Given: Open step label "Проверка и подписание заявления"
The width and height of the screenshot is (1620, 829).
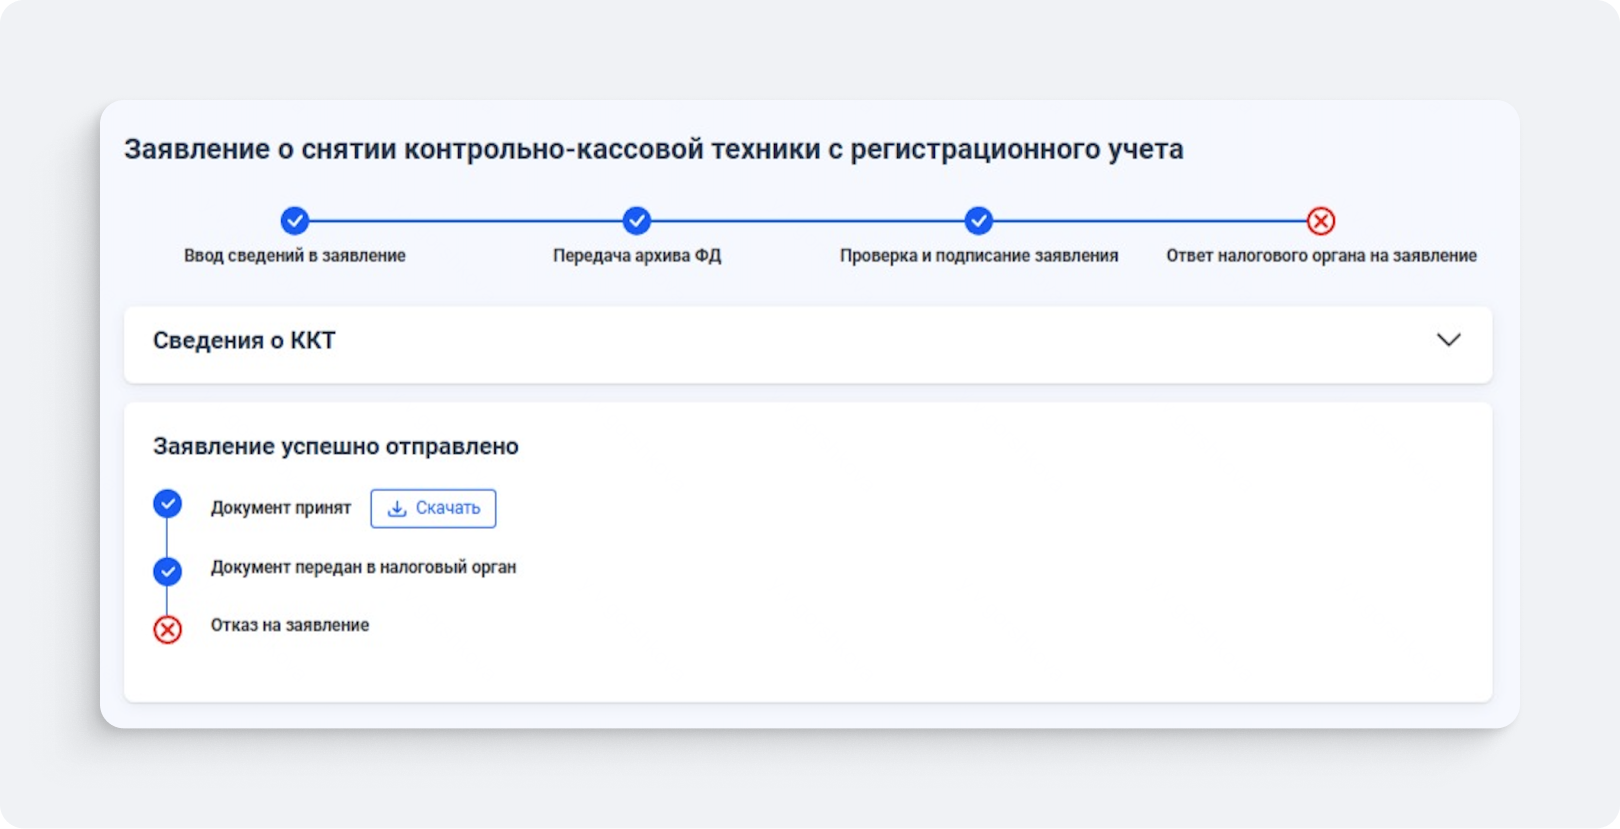Looking at the screenshot, I should (x=978, y=256).
